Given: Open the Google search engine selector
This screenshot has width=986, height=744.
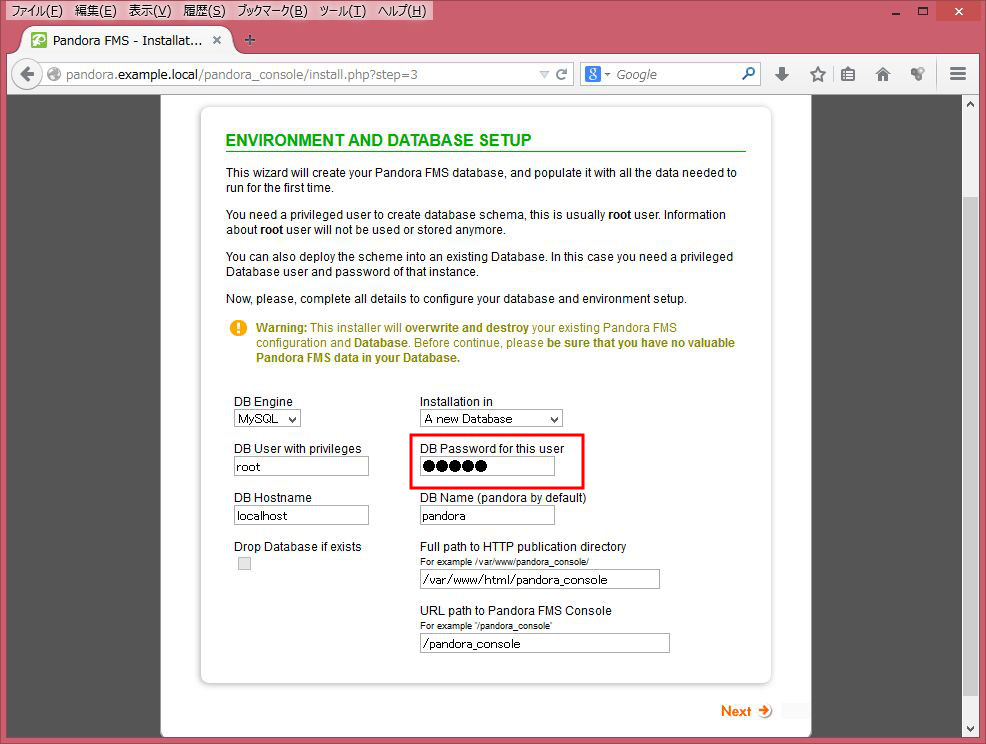Looking at the screenshot, I should tap(597, 74).
